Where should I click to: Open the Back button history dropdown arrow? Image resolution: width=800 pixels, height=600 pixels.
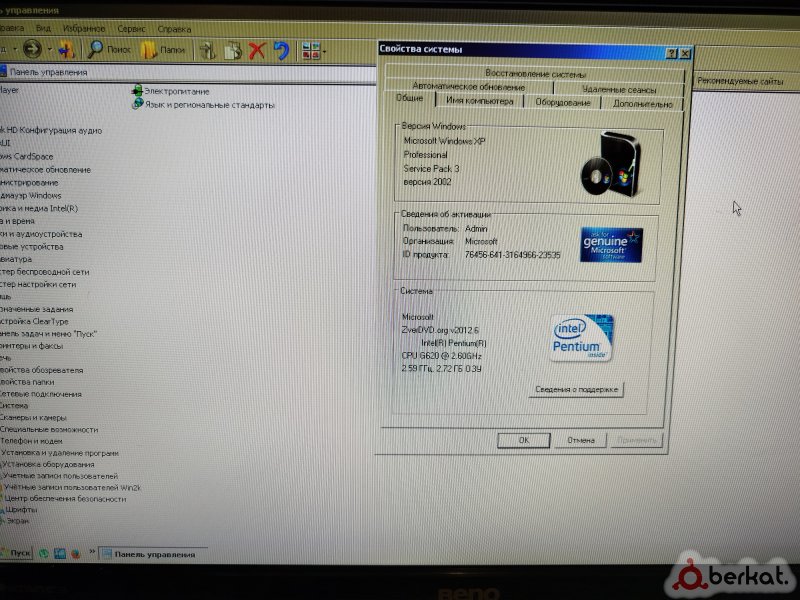pyautogui.click(x=15, y=49)
